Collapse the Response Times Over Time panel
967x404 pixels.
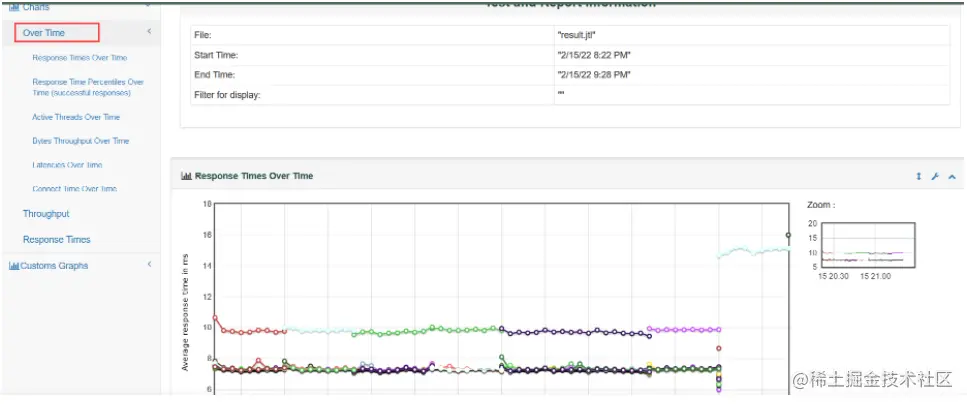click(952, 176)
